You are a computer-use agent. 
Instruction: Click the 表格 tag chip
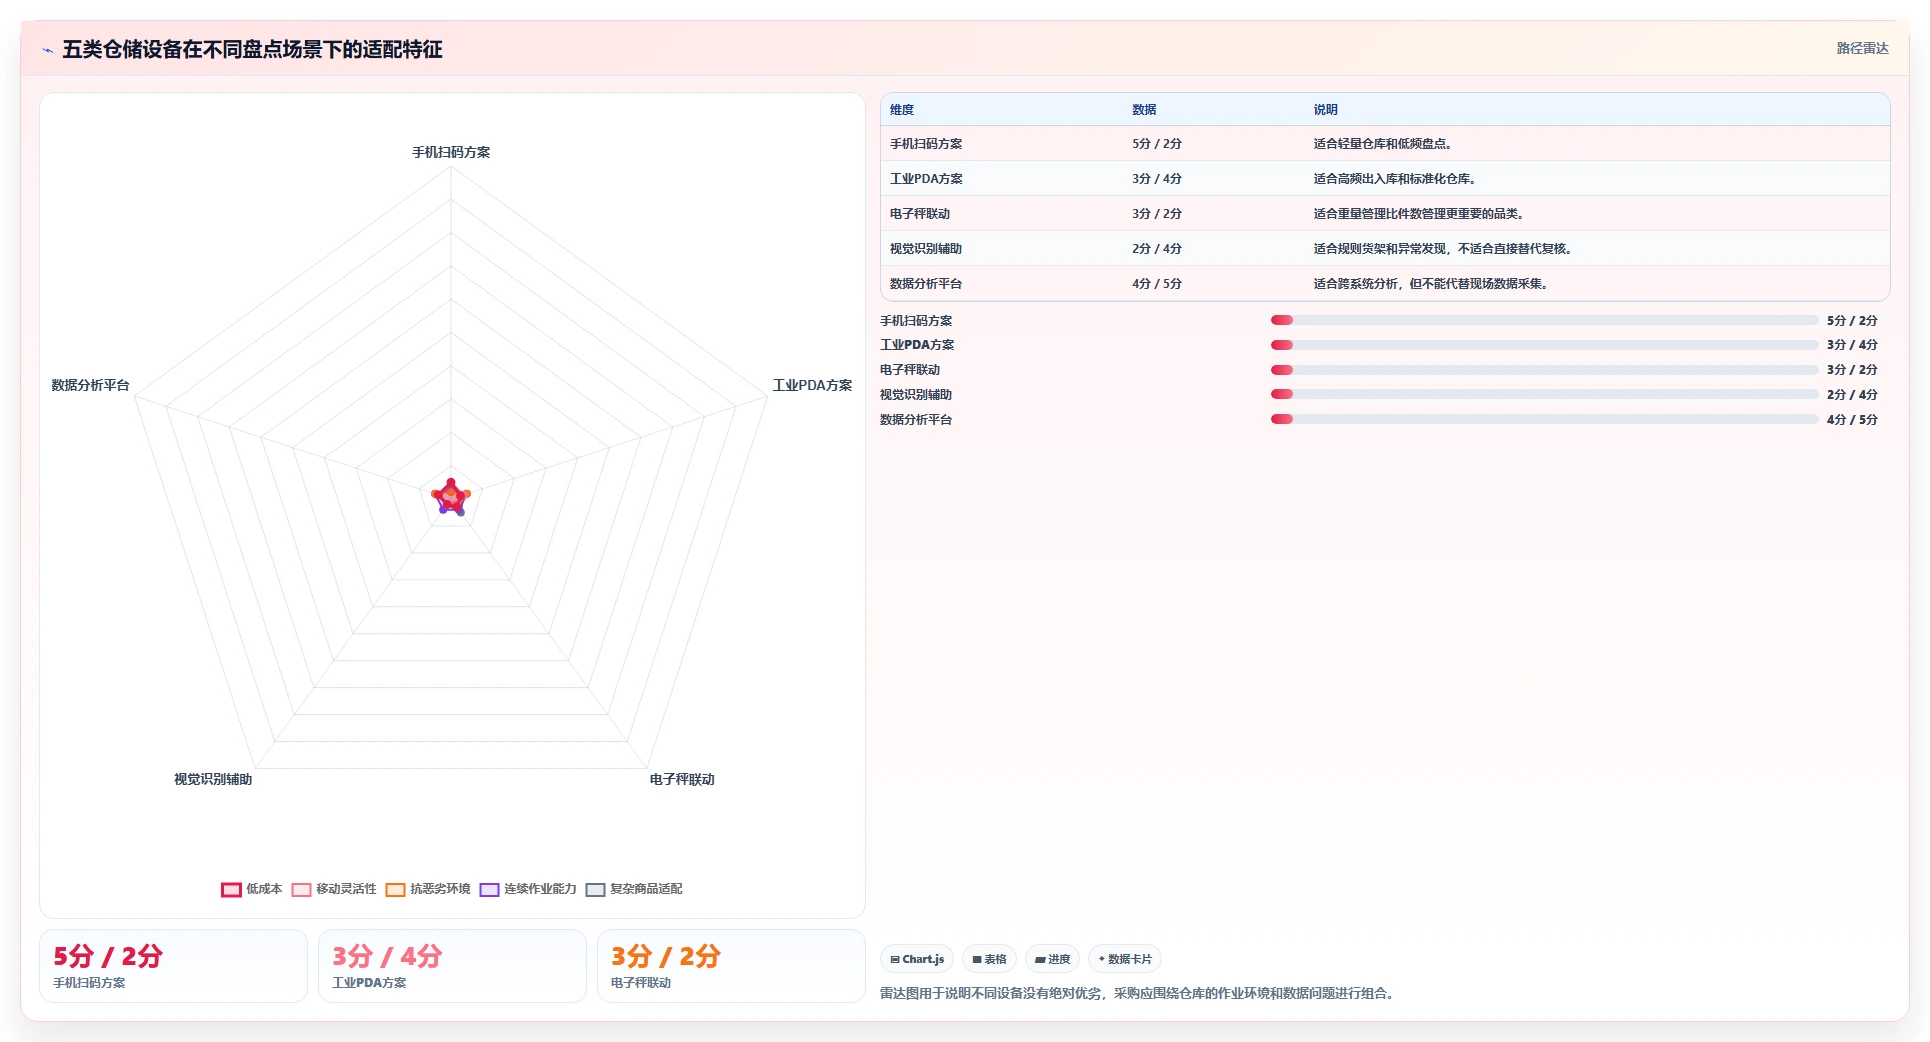tap(989, 959)
